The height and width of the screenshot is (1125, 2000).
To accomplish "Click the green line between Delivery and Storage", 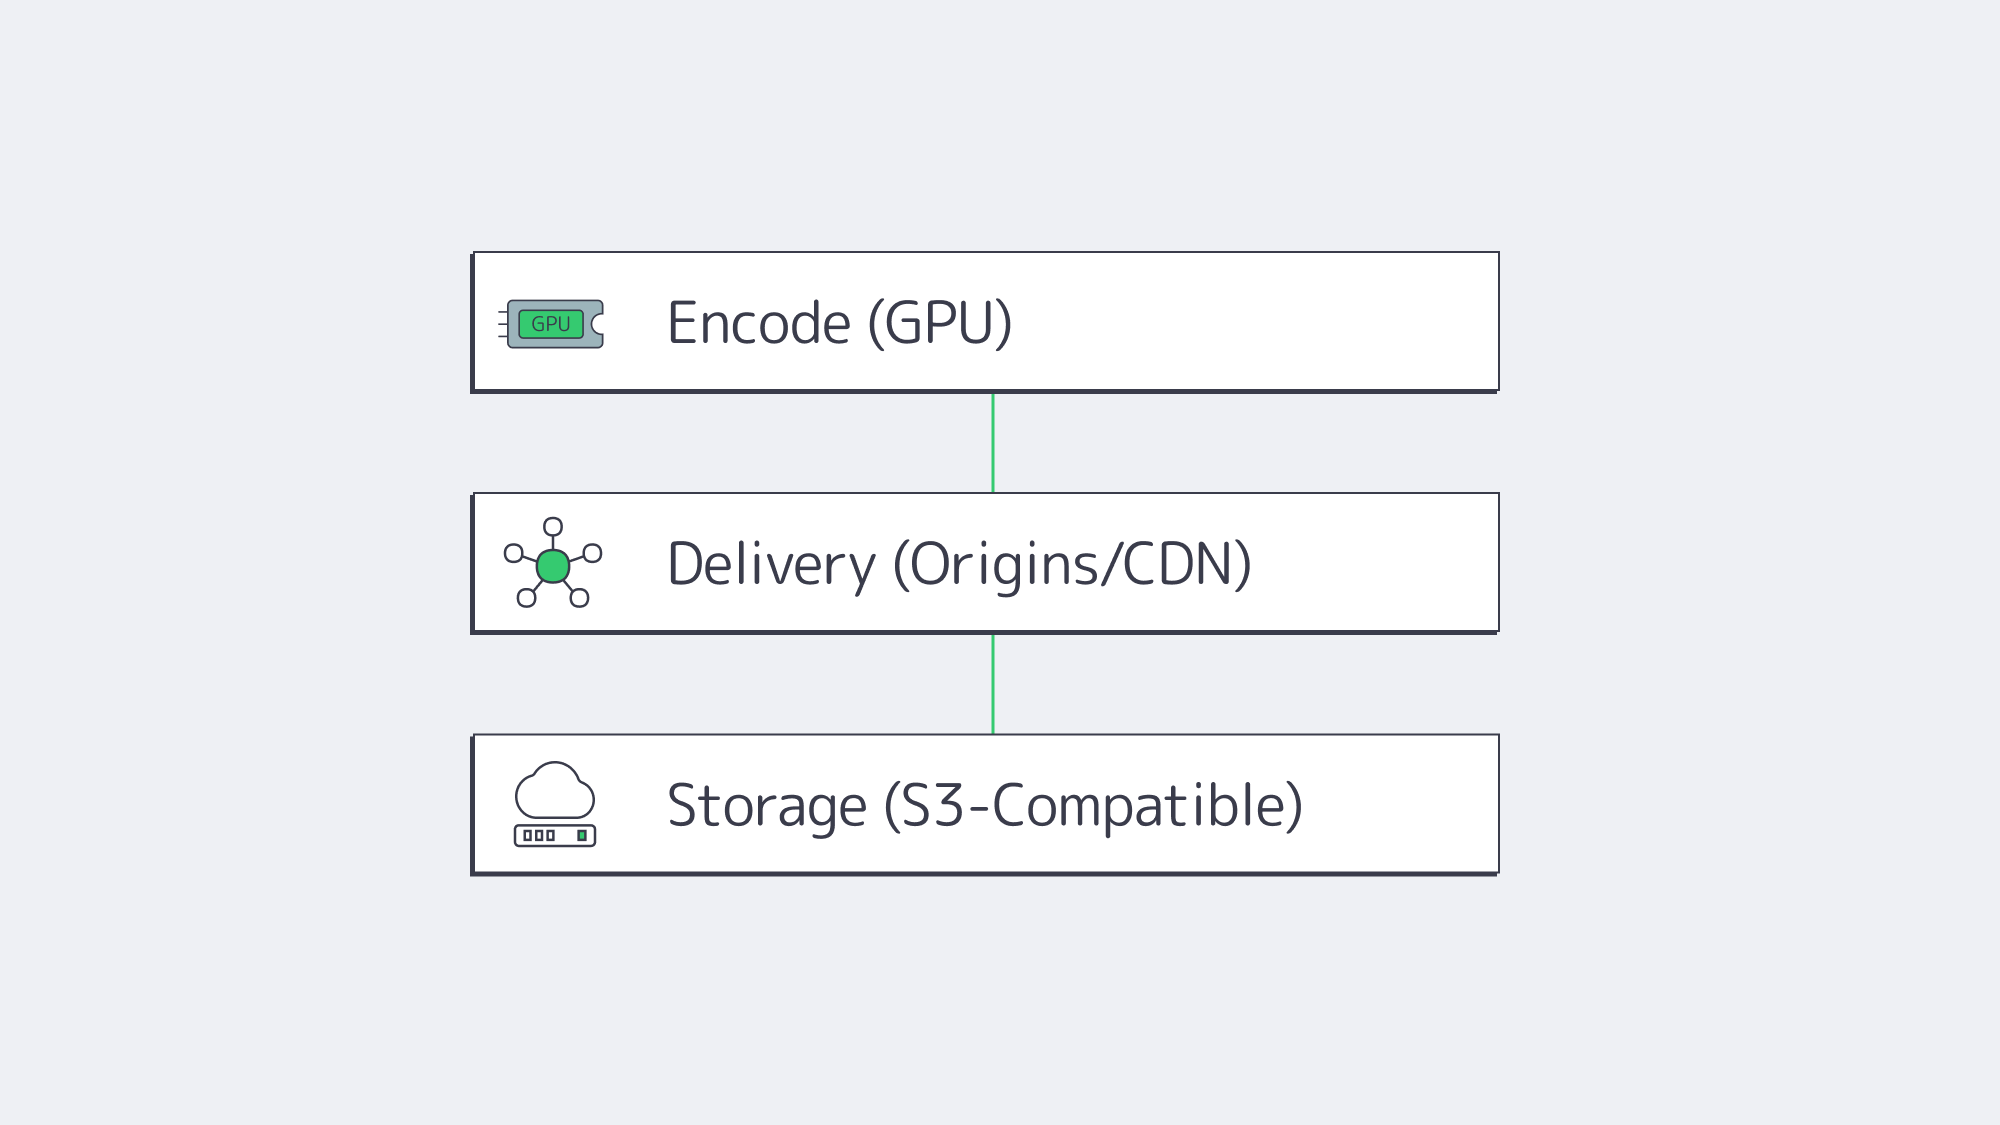I will tap(993, 684).
